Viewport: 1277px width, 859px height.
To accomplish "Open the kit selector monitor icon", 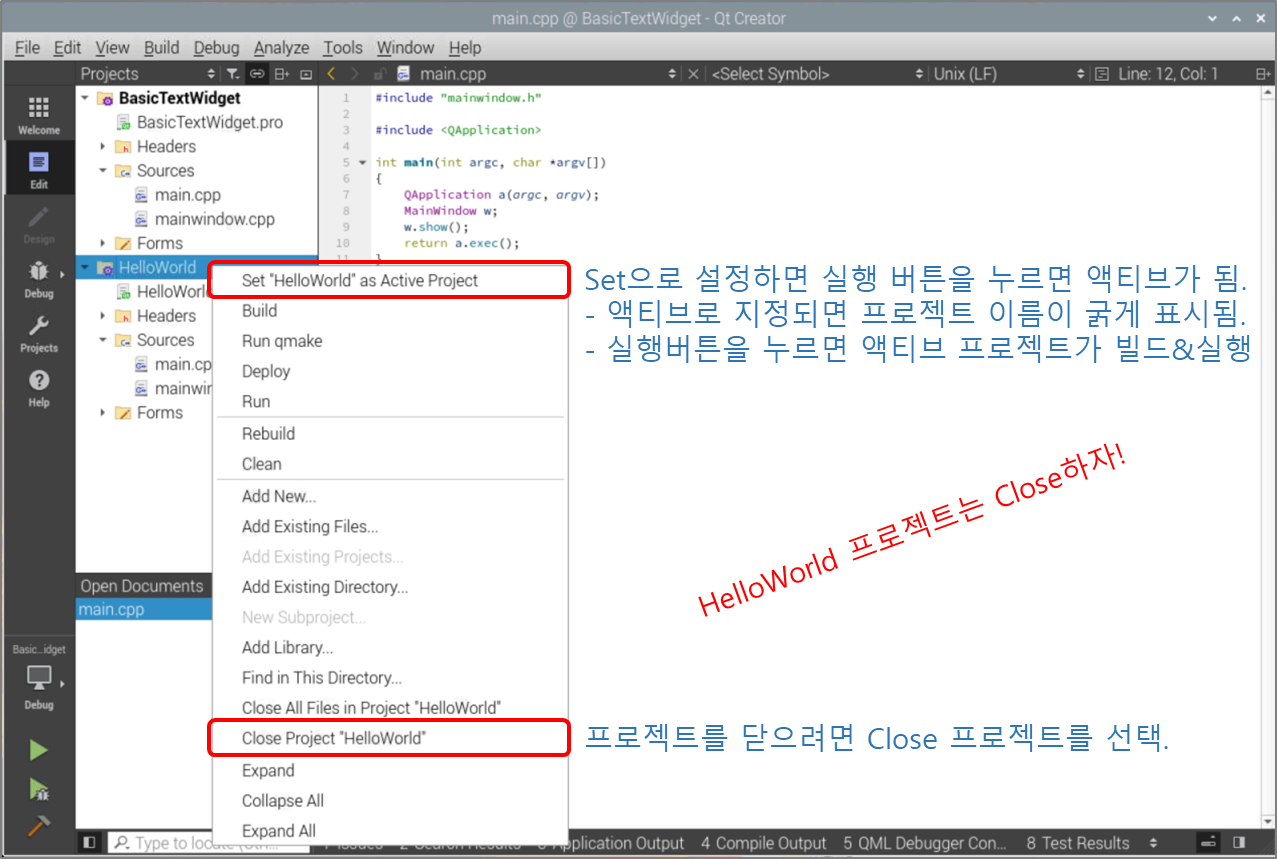I will tap(38, 677).
